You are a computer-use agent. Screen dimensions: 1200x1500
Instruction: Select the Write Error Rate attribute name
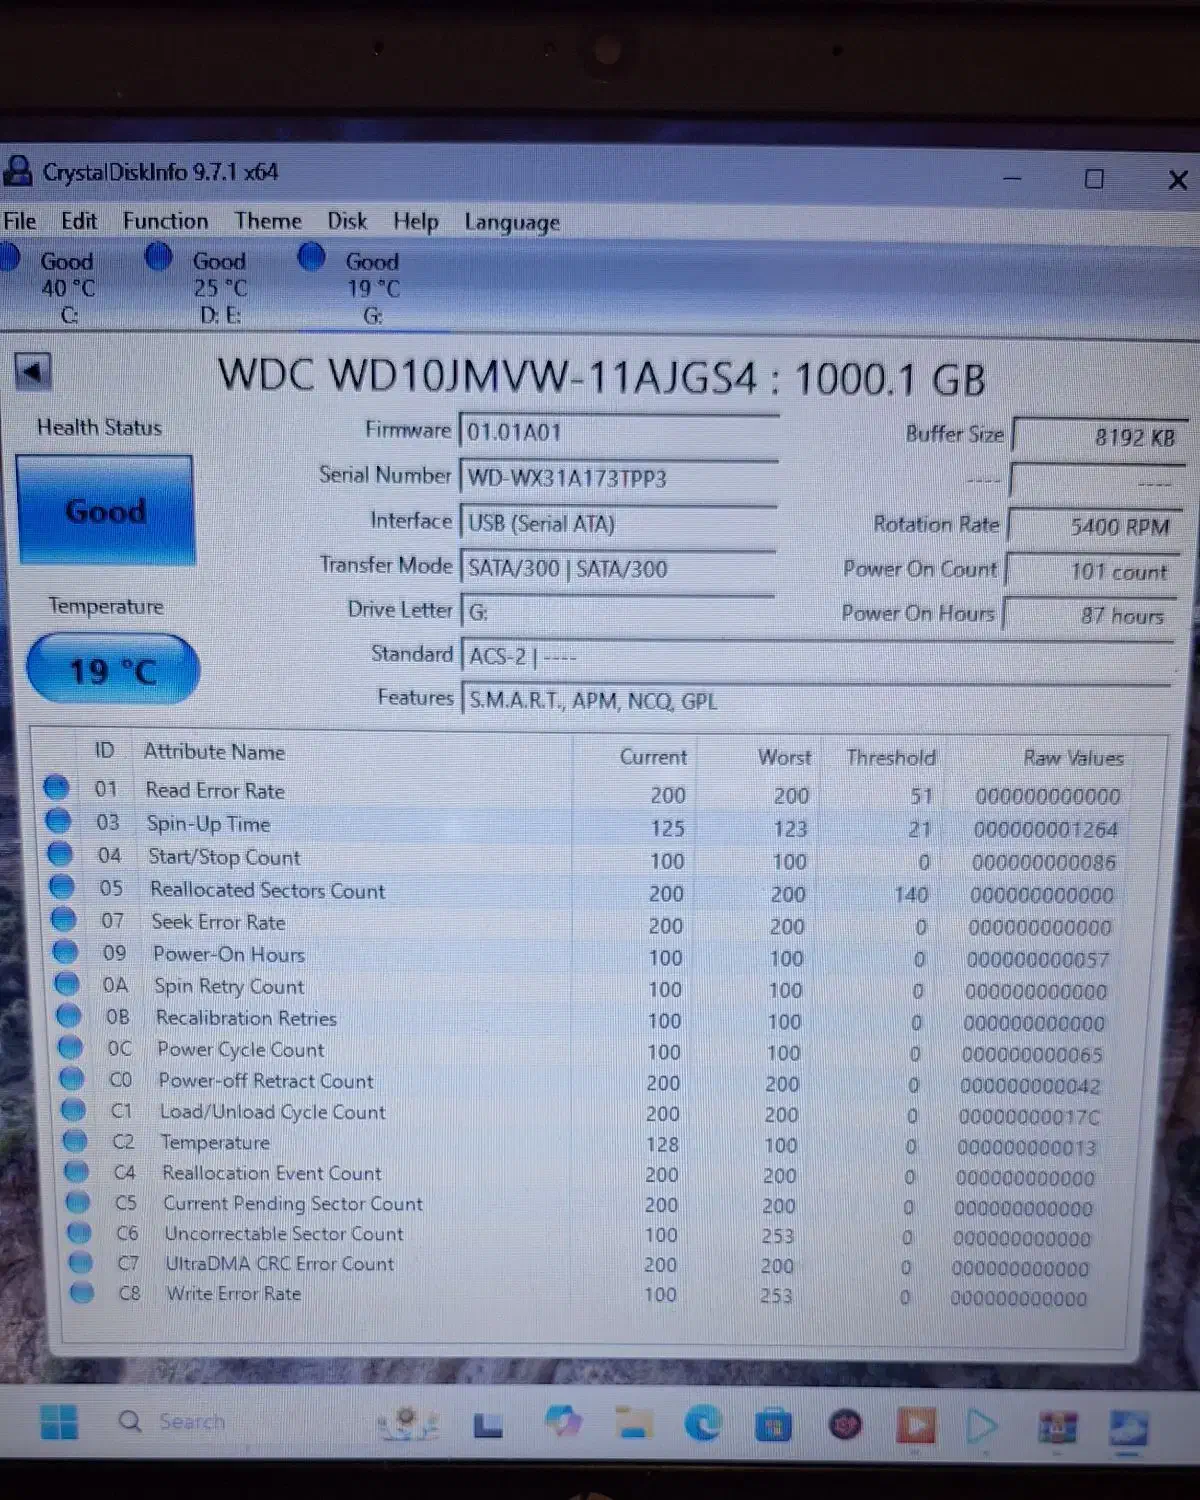[x=233, y=1294]
